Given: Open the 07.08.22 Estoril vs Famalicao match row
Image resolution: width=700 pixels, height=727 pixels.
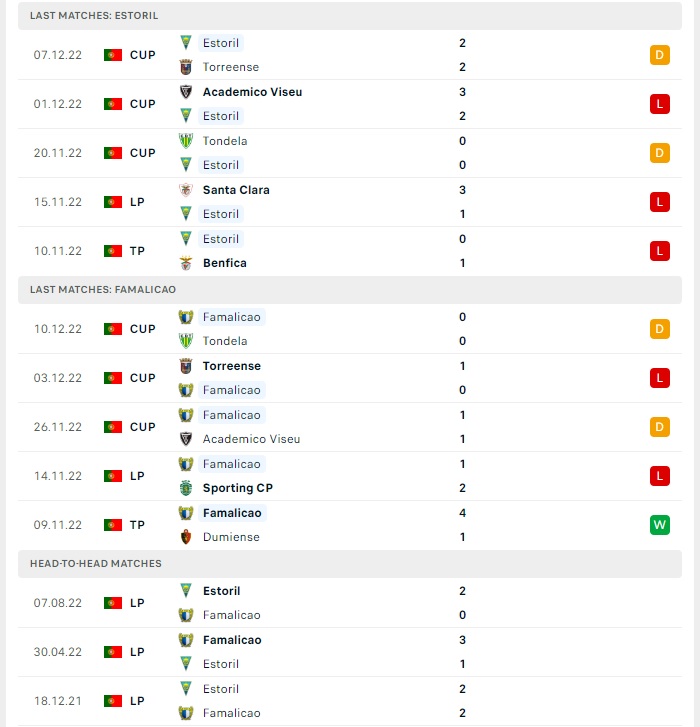Looking at the screenshot, I should click(x=350, y=603).
